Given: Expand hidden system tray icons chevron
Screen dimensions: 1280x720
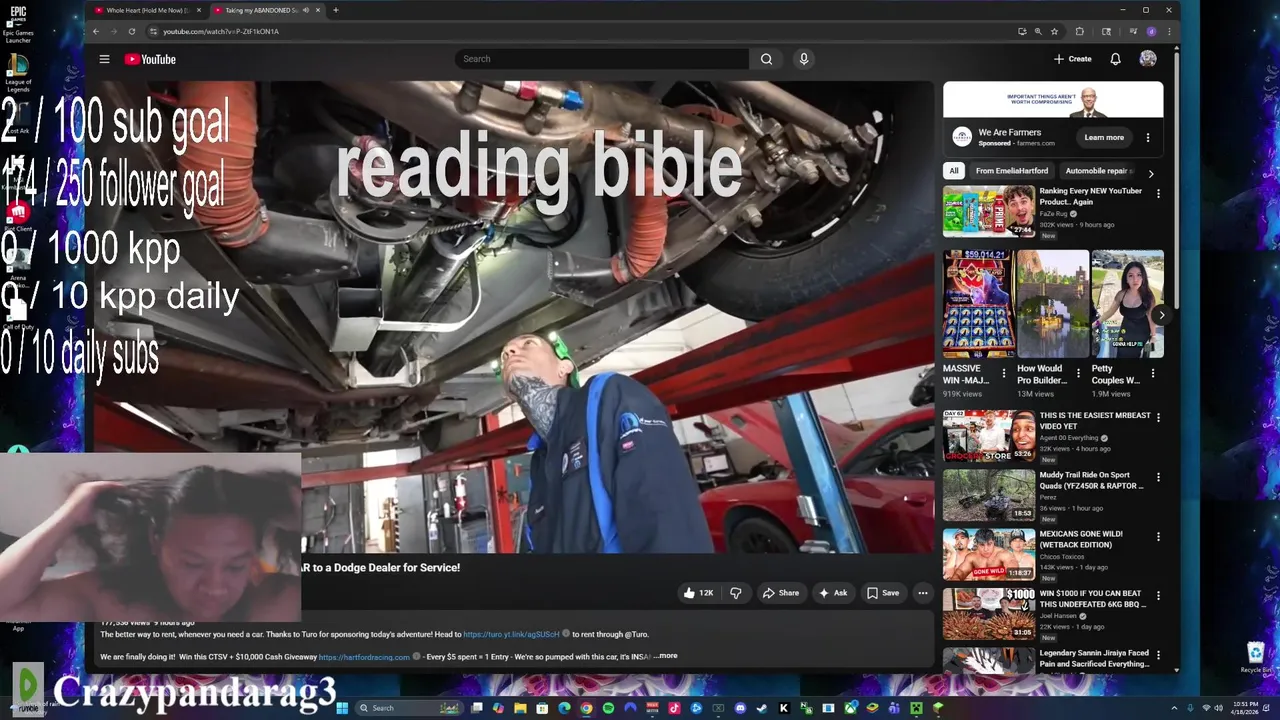Looking at the screenshot, I should pyautogui.click(x=1175, y=708).
